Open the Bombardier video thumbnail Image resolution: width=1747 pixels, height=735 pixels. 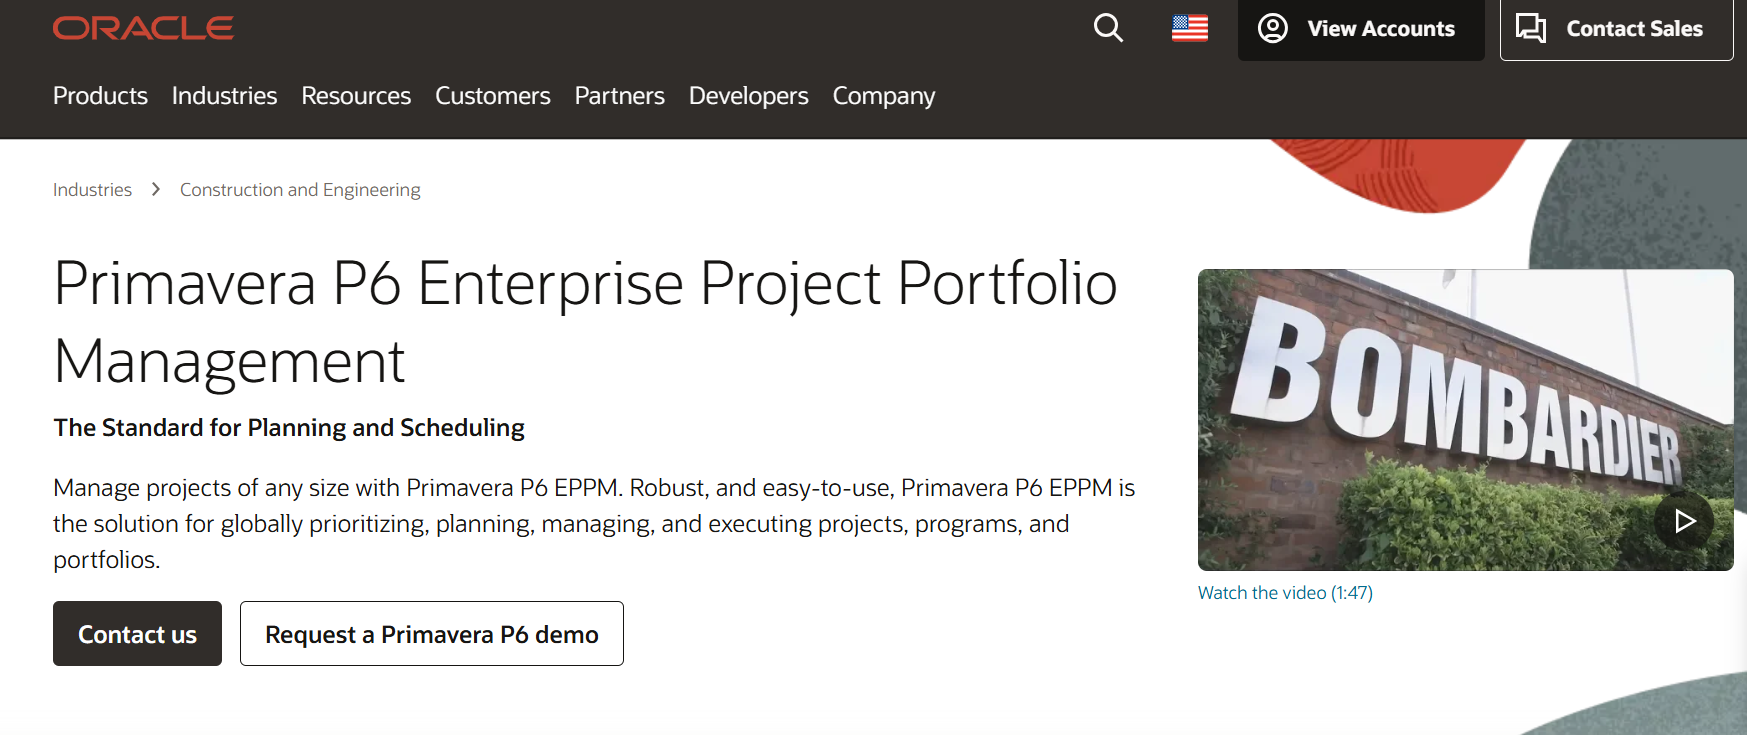tap(1465, 420)
